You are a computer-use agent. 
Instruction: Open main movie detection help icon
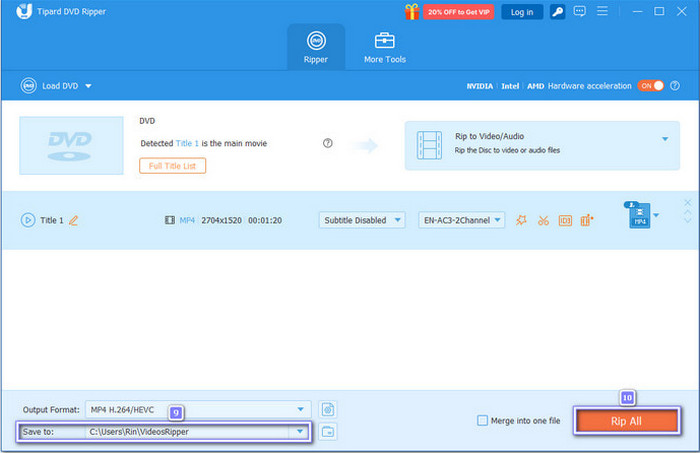tap(328, 143)
